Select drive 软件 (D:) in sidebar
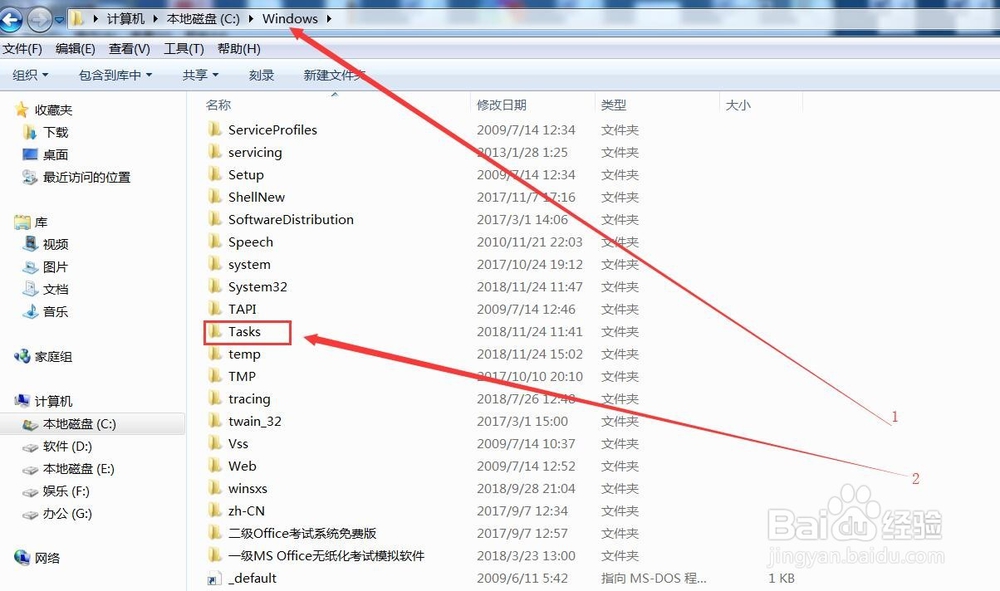Image resolution: width=1000 pixels, height=591 pixels. coord(68,446)
